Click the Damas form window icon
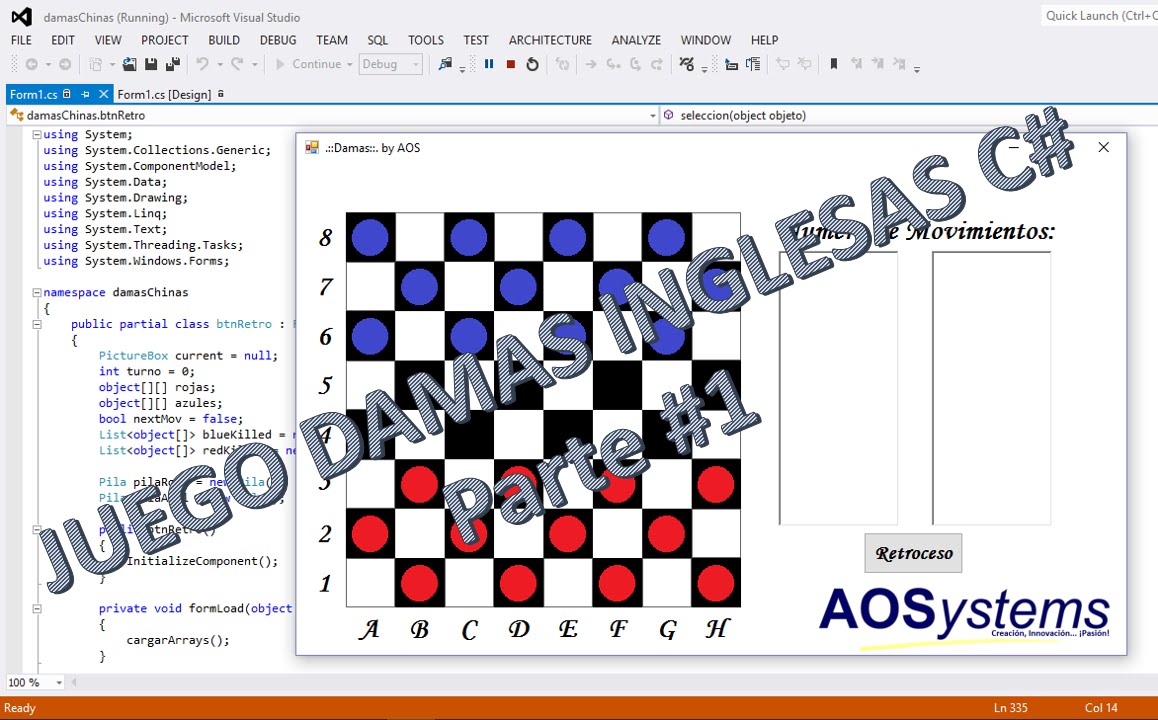Viewport: 1158px width, 720px height. 312,148
